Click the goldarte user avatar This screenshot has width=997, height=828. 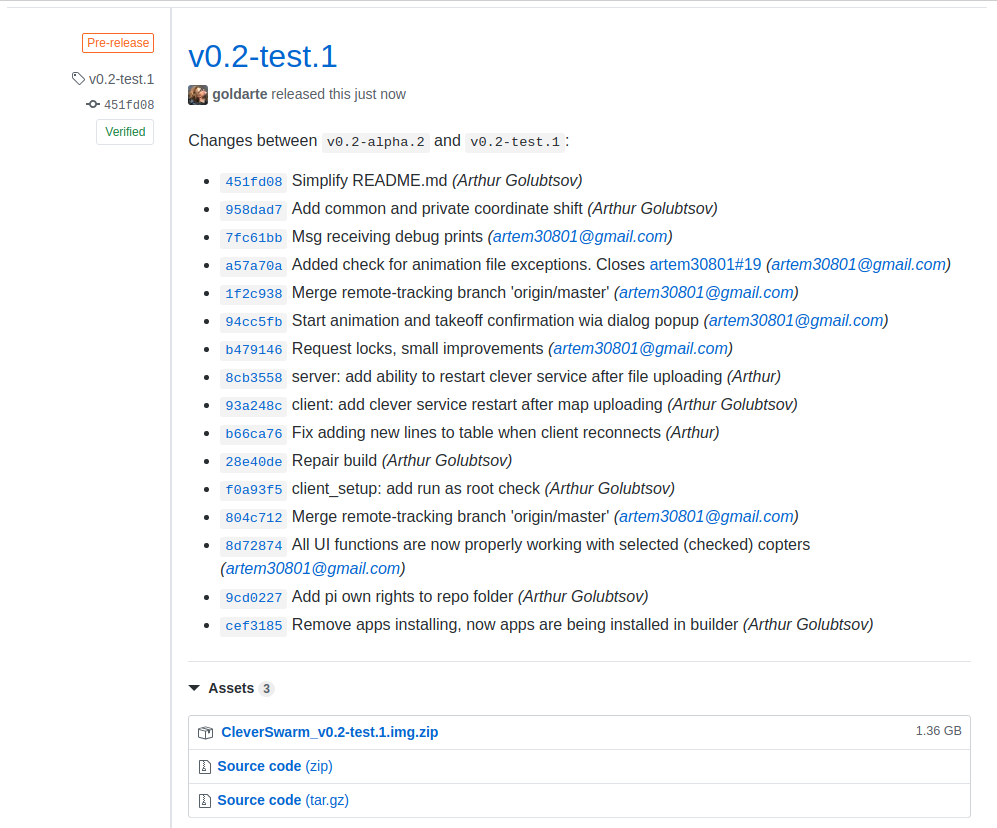point(198,95)
